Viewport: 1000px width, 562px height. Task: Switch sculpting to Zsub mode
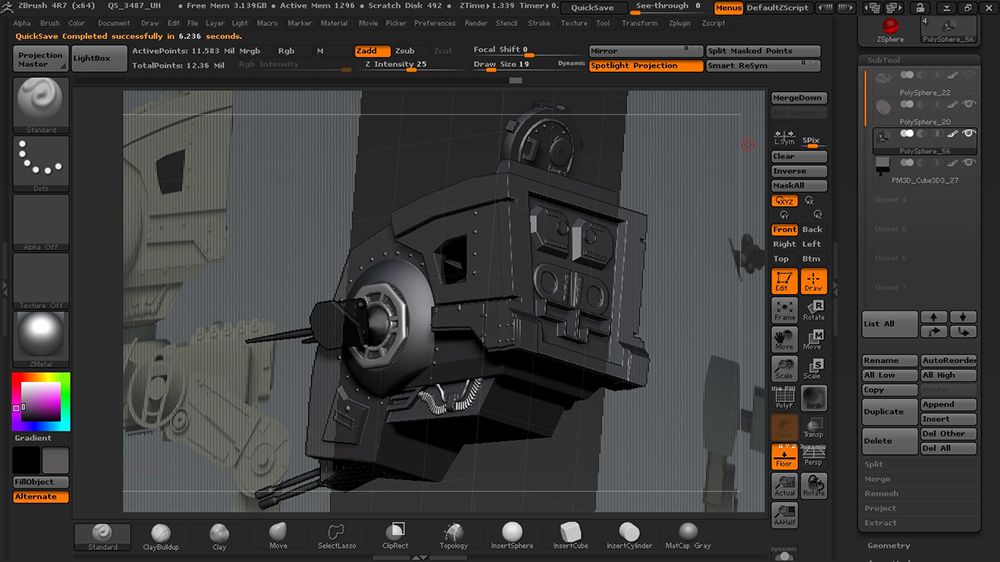click(405, 51)
